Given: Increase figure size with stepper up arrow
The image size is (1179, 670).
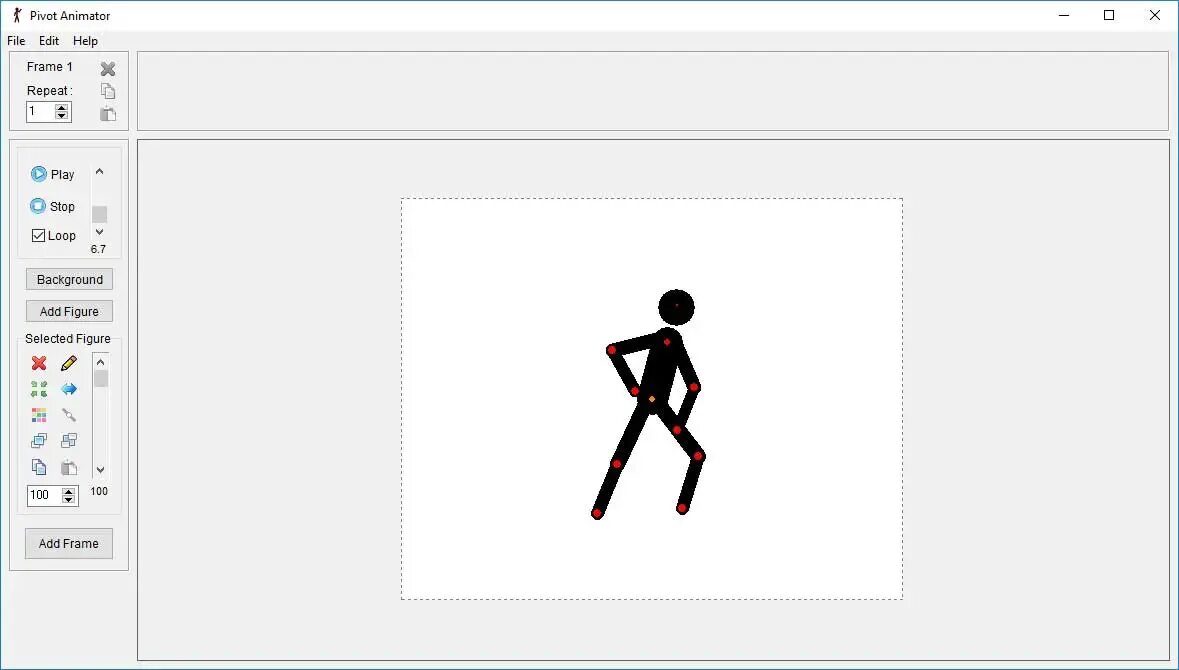Looking at the screenshot, I should [x=68, y=491].
